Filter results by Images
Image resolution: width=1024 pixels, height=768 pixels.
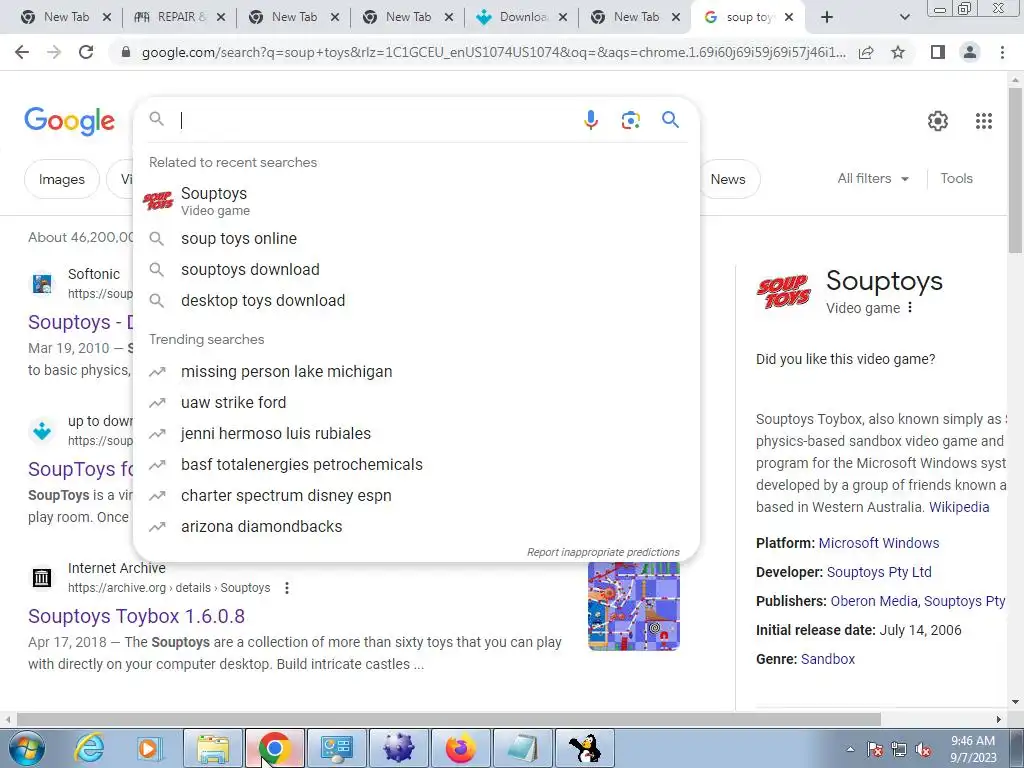(61, 179)
